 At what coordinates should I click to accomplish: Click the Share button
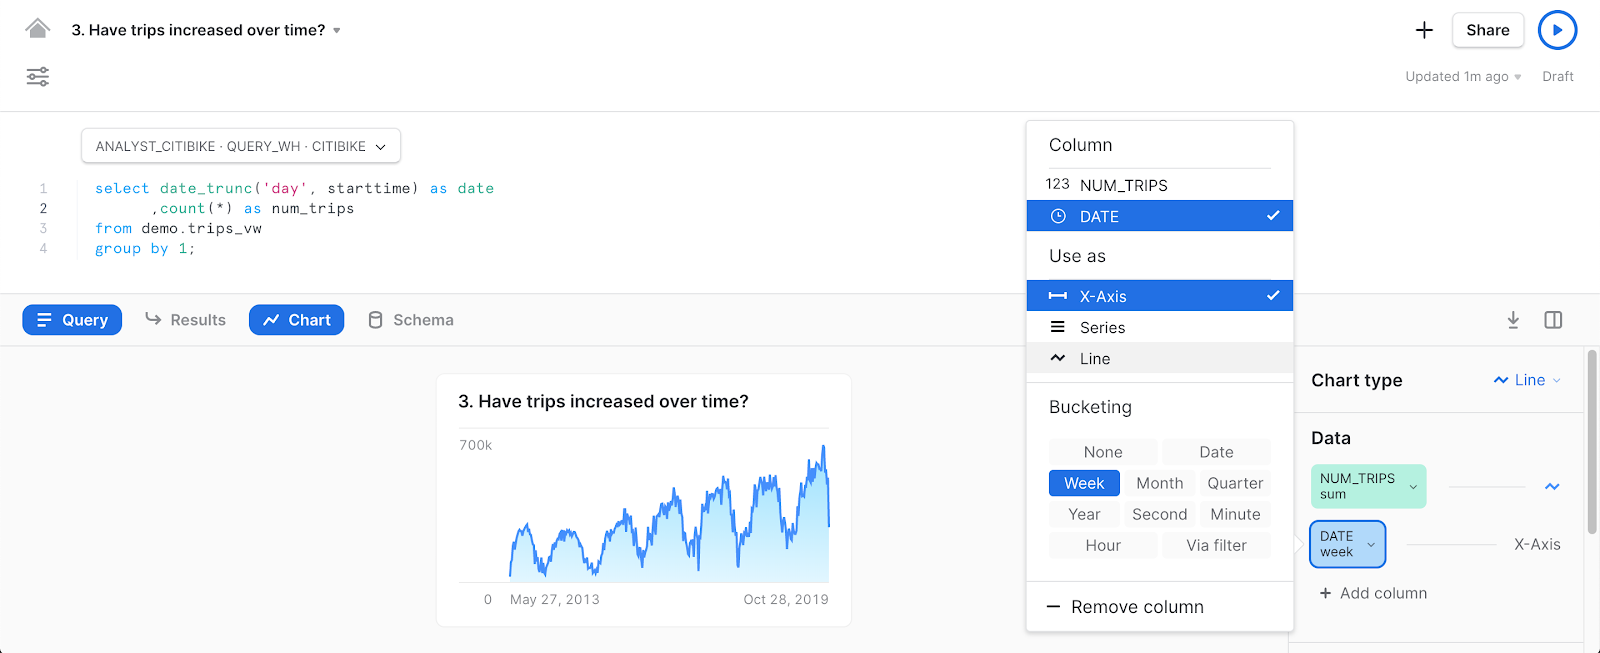pos(1487,30)
